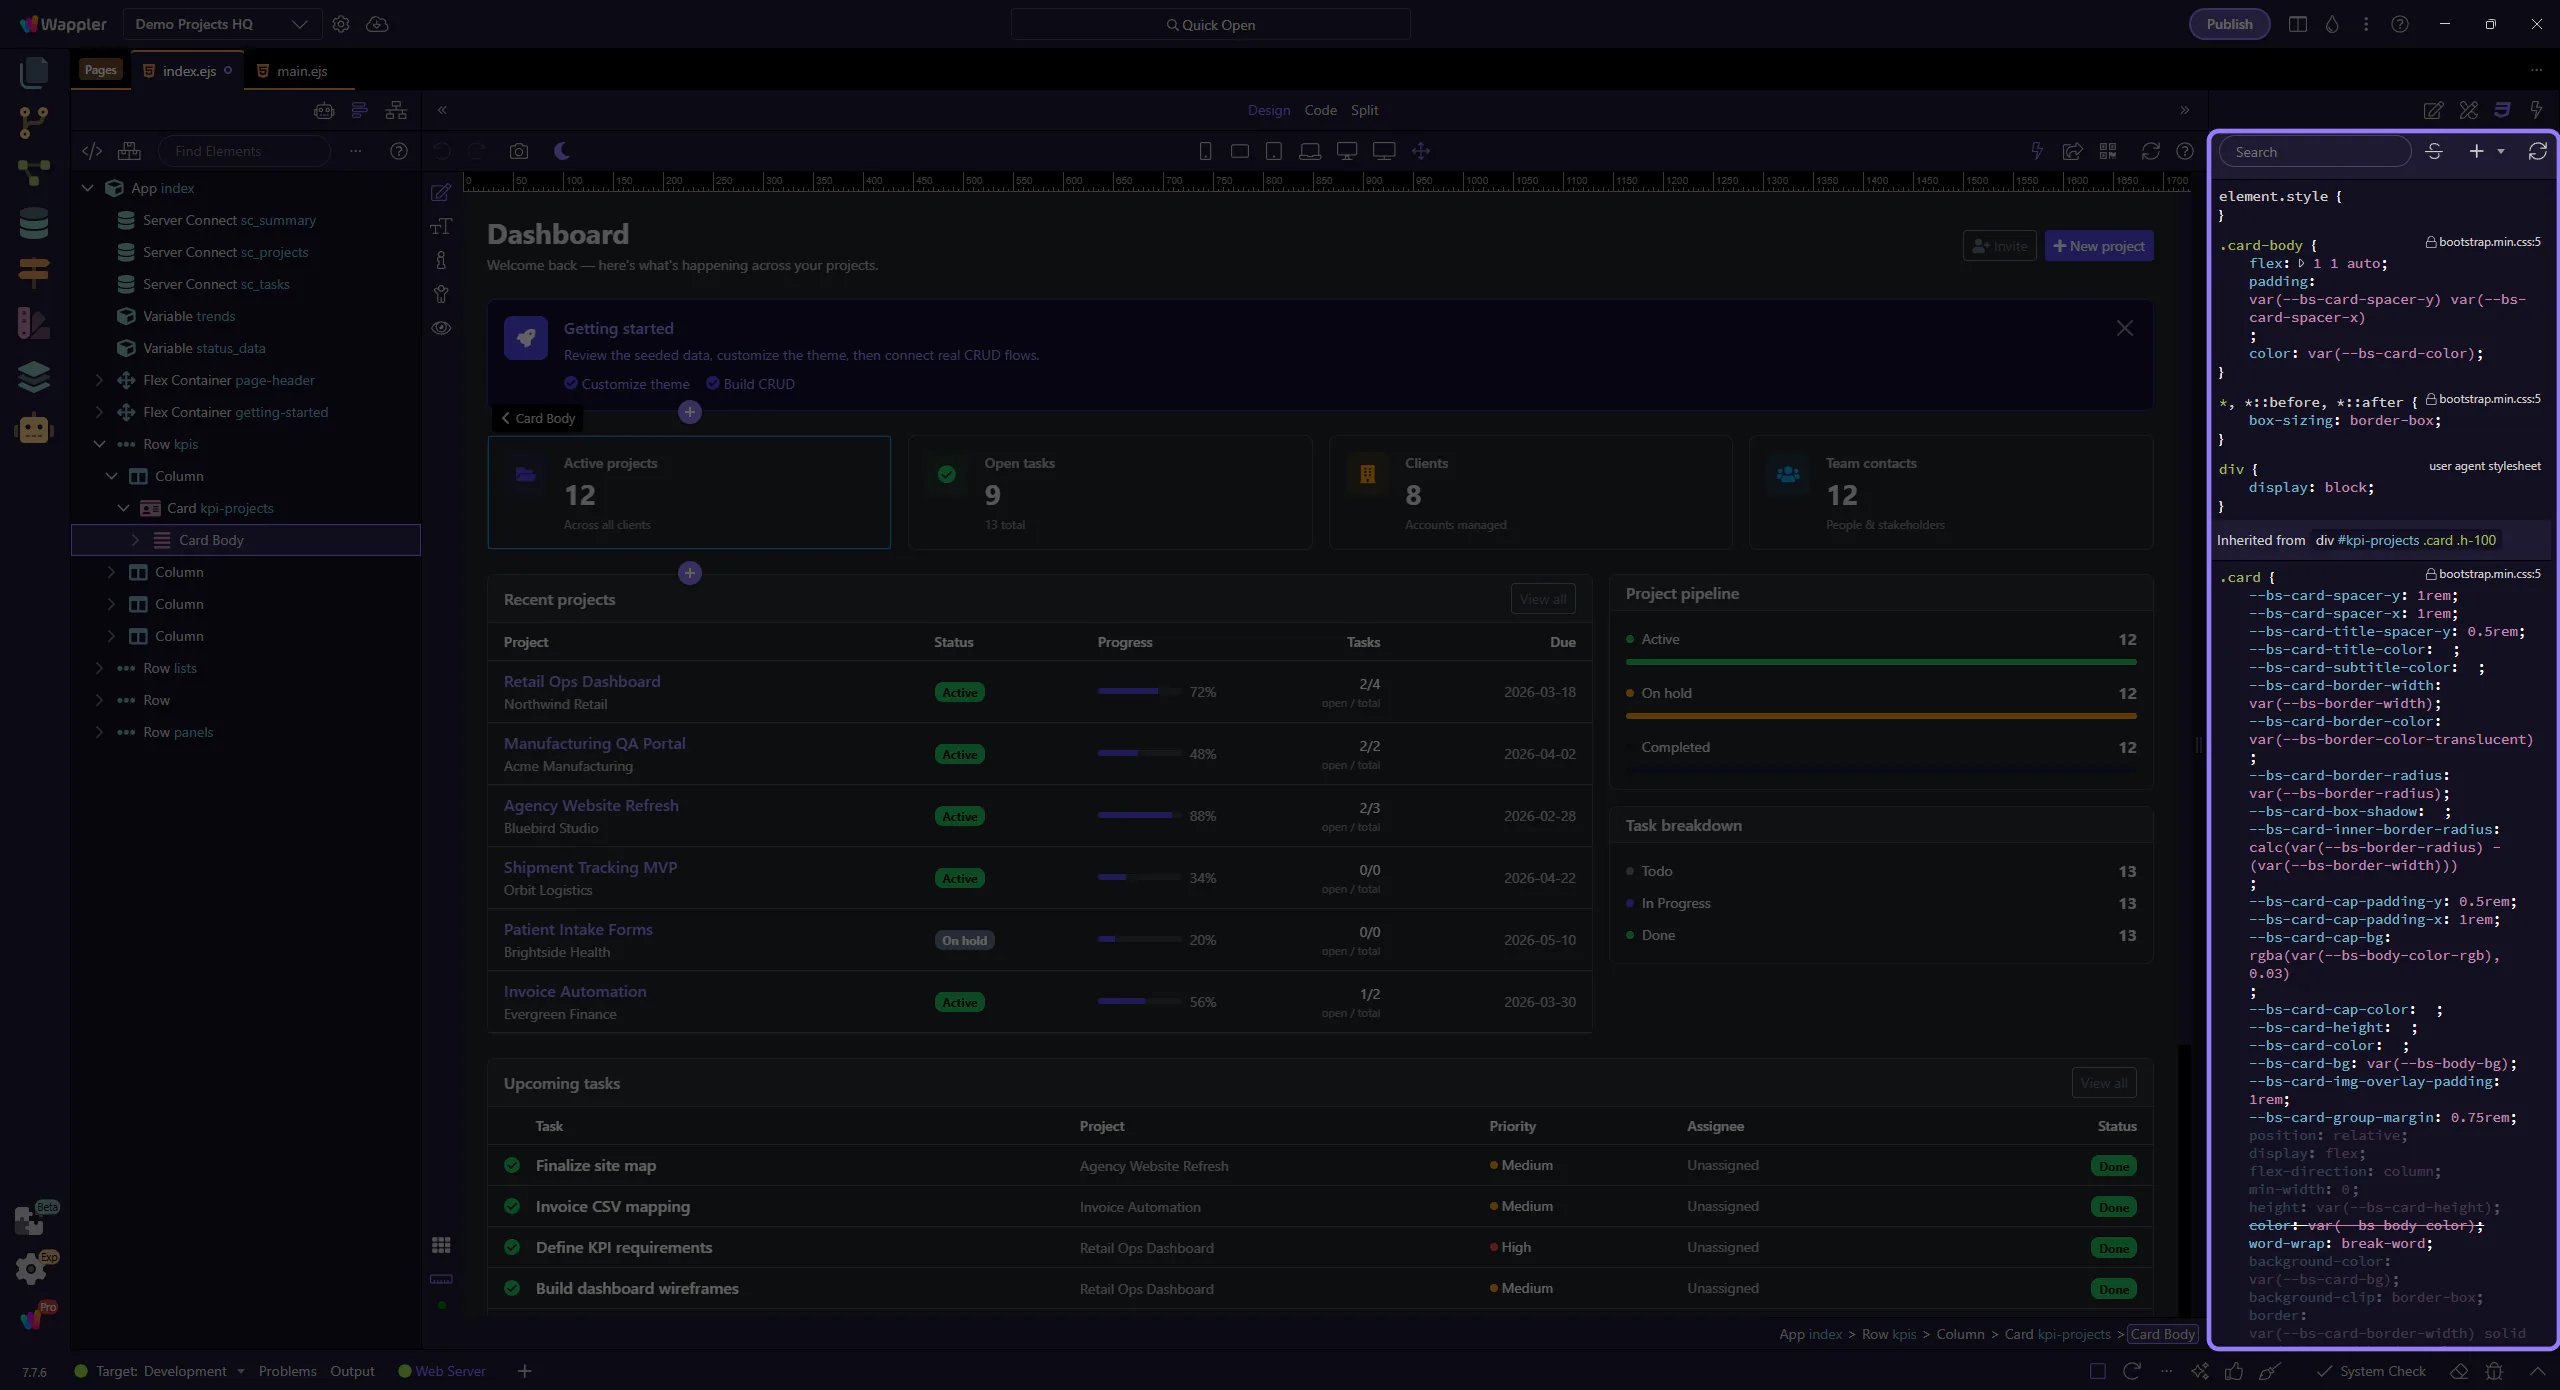
Task: Open the Demo Projects HQ project dropdown
Action: pos(221,24)
